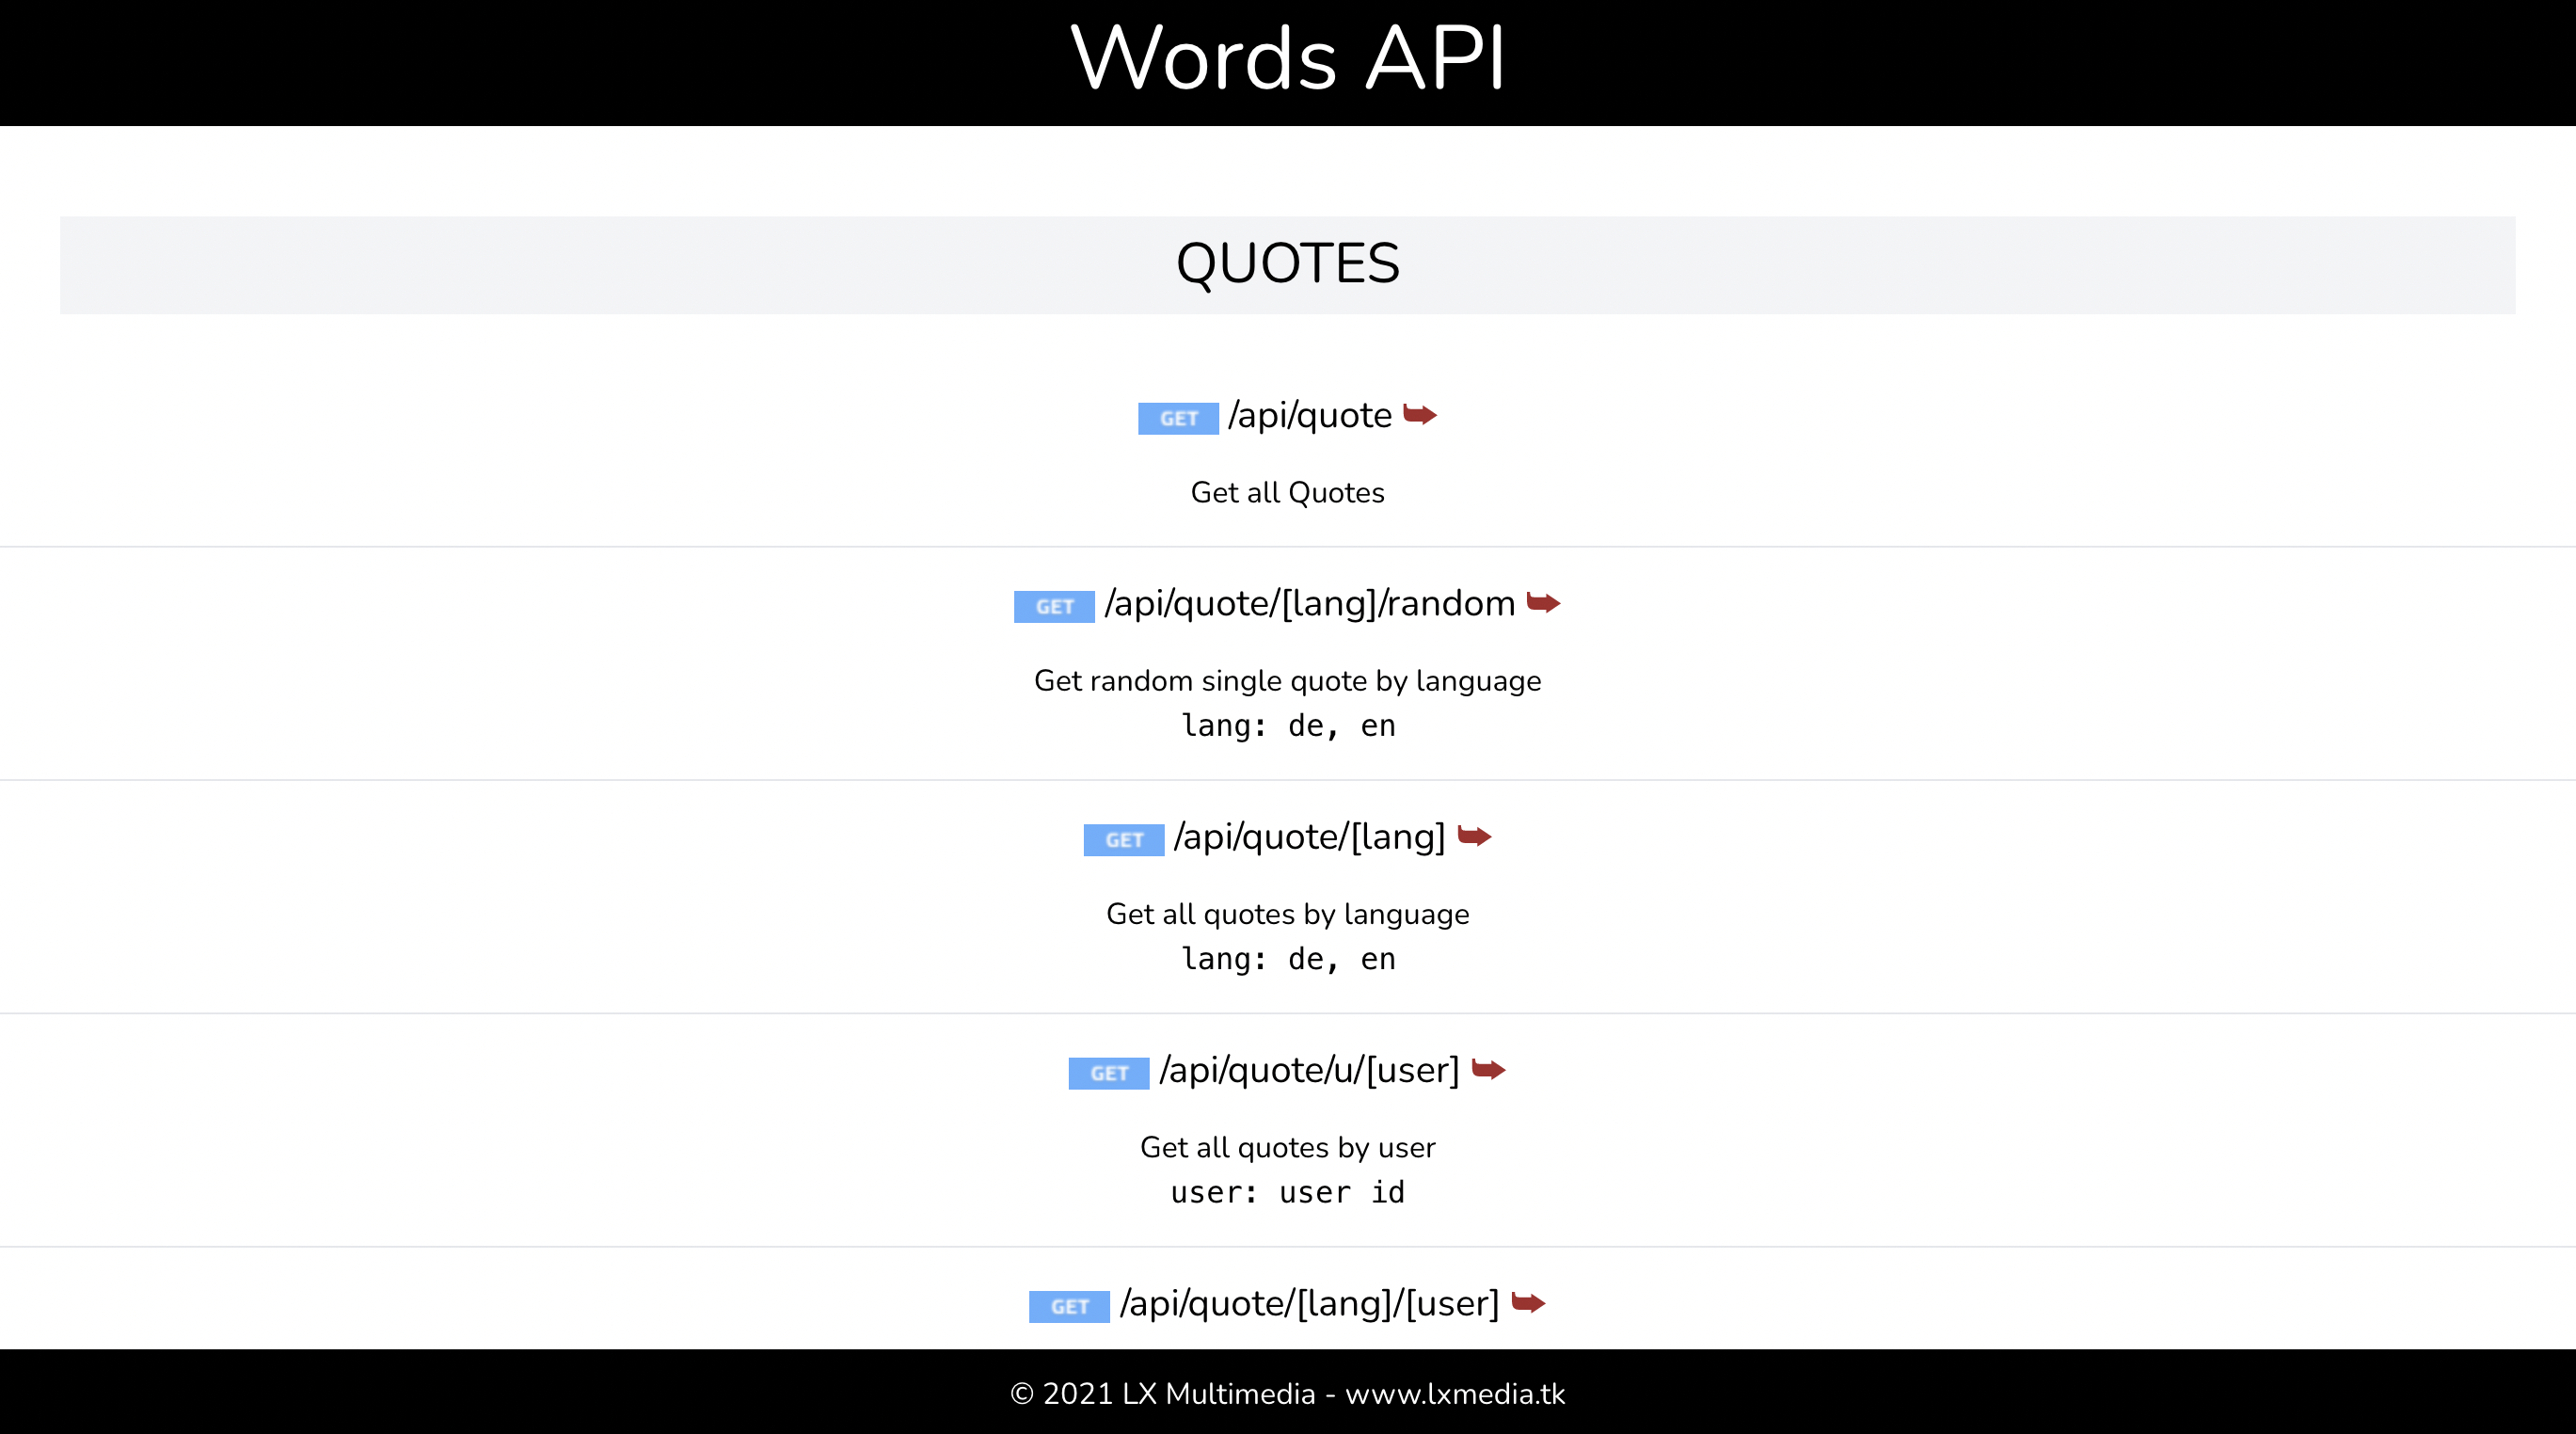
Task: Open the arrow link beside /api/quote/[lang]/[user]
Action: click(1528, 1303)
